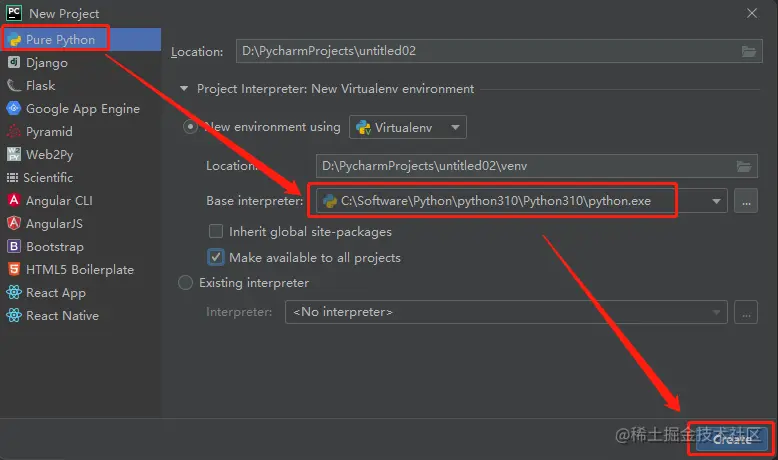Open the Virtualenv environment type dropdown
This screenshot has height=460, width=778.
[x=408, y=128]
